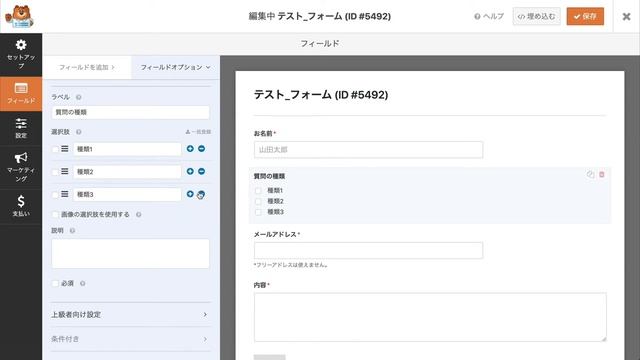Click the Label input containing 質問の種類
Image resolution: width=640 pixels, height=360 pixels.
coord(130,112)
